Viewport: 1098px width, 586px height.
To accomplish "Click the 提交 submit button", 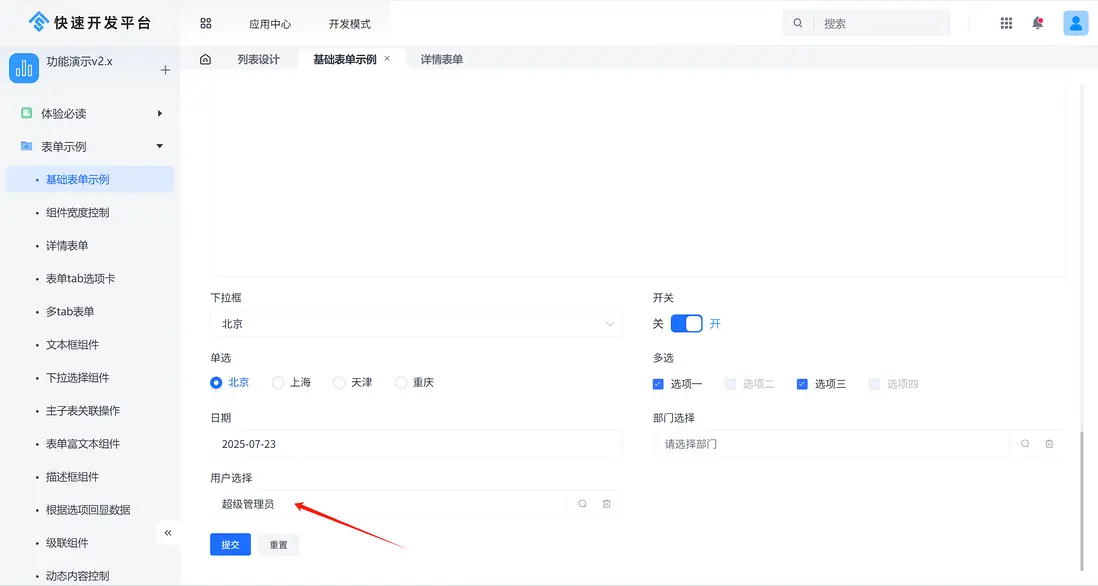I will pos(230,544).
